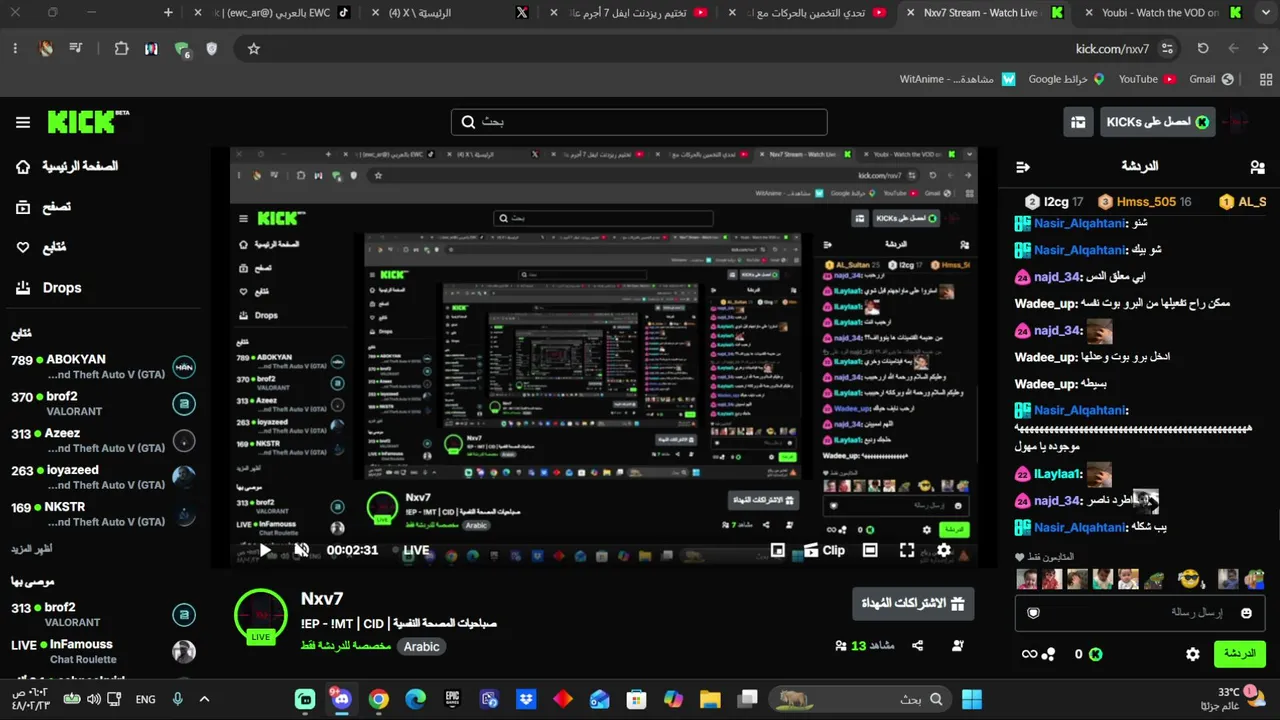Open the Windows Start menu

click(971, 699)
